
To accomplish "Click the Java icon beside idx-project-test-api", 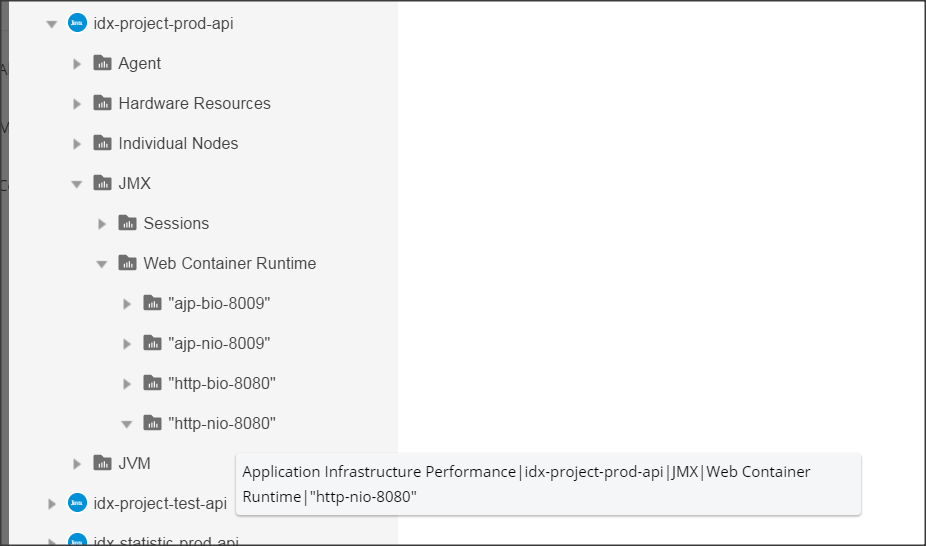I will (x=77, y=503).
